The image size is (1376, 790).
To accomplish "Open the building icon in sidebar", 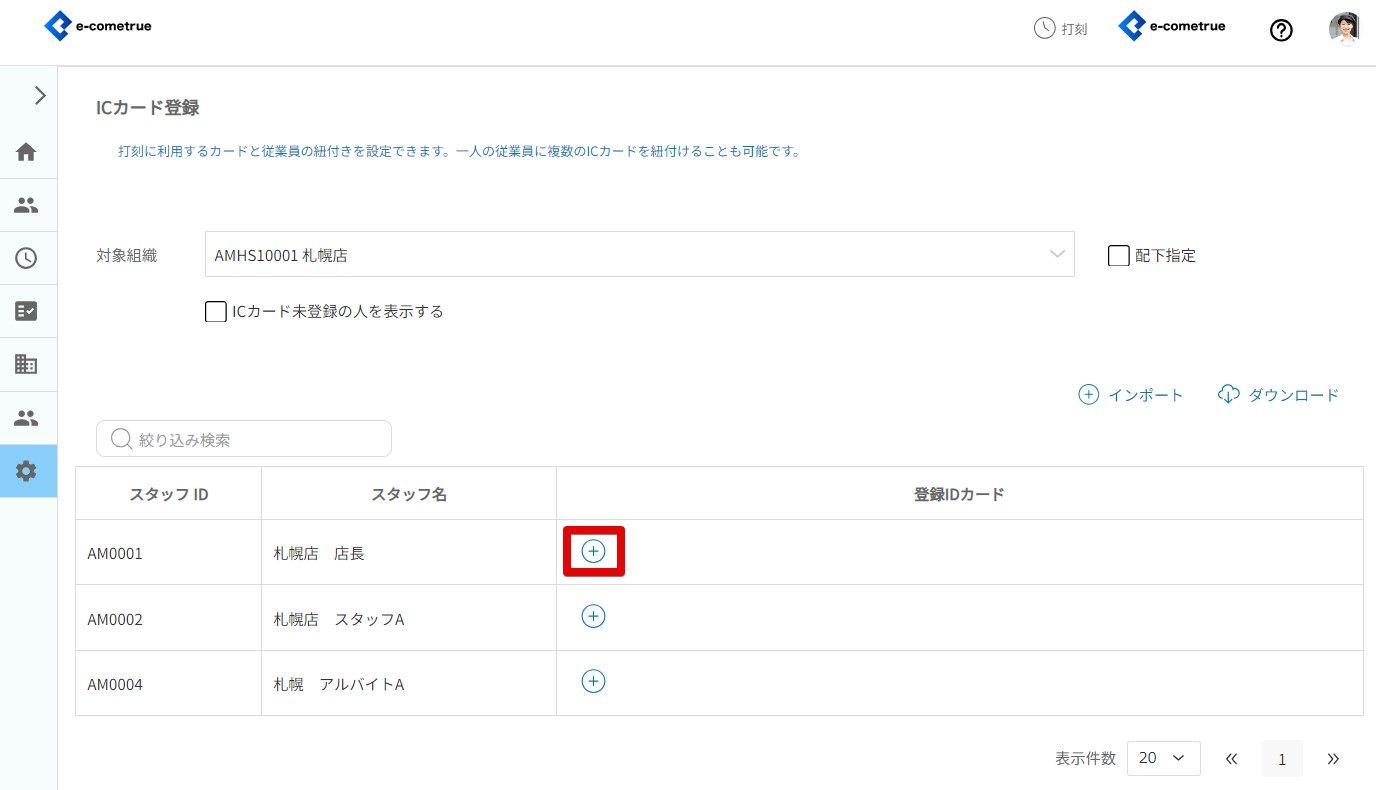I will pos(27,364).
